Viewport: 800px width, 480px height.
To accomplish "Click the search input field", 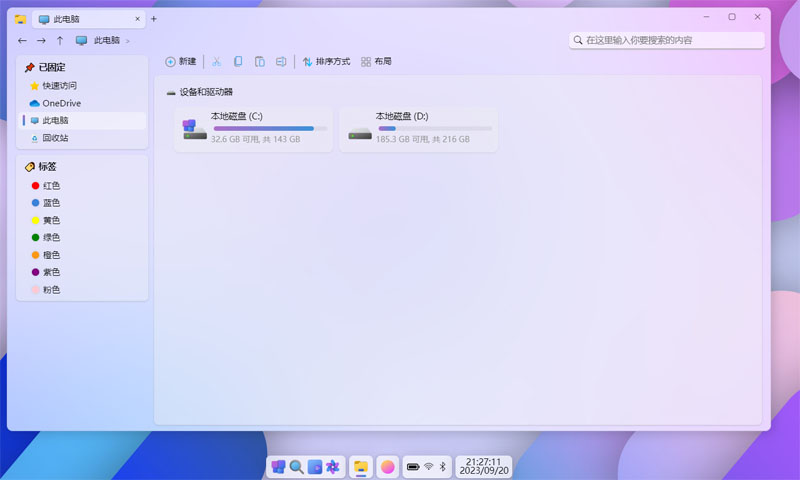I will [667, 40].
